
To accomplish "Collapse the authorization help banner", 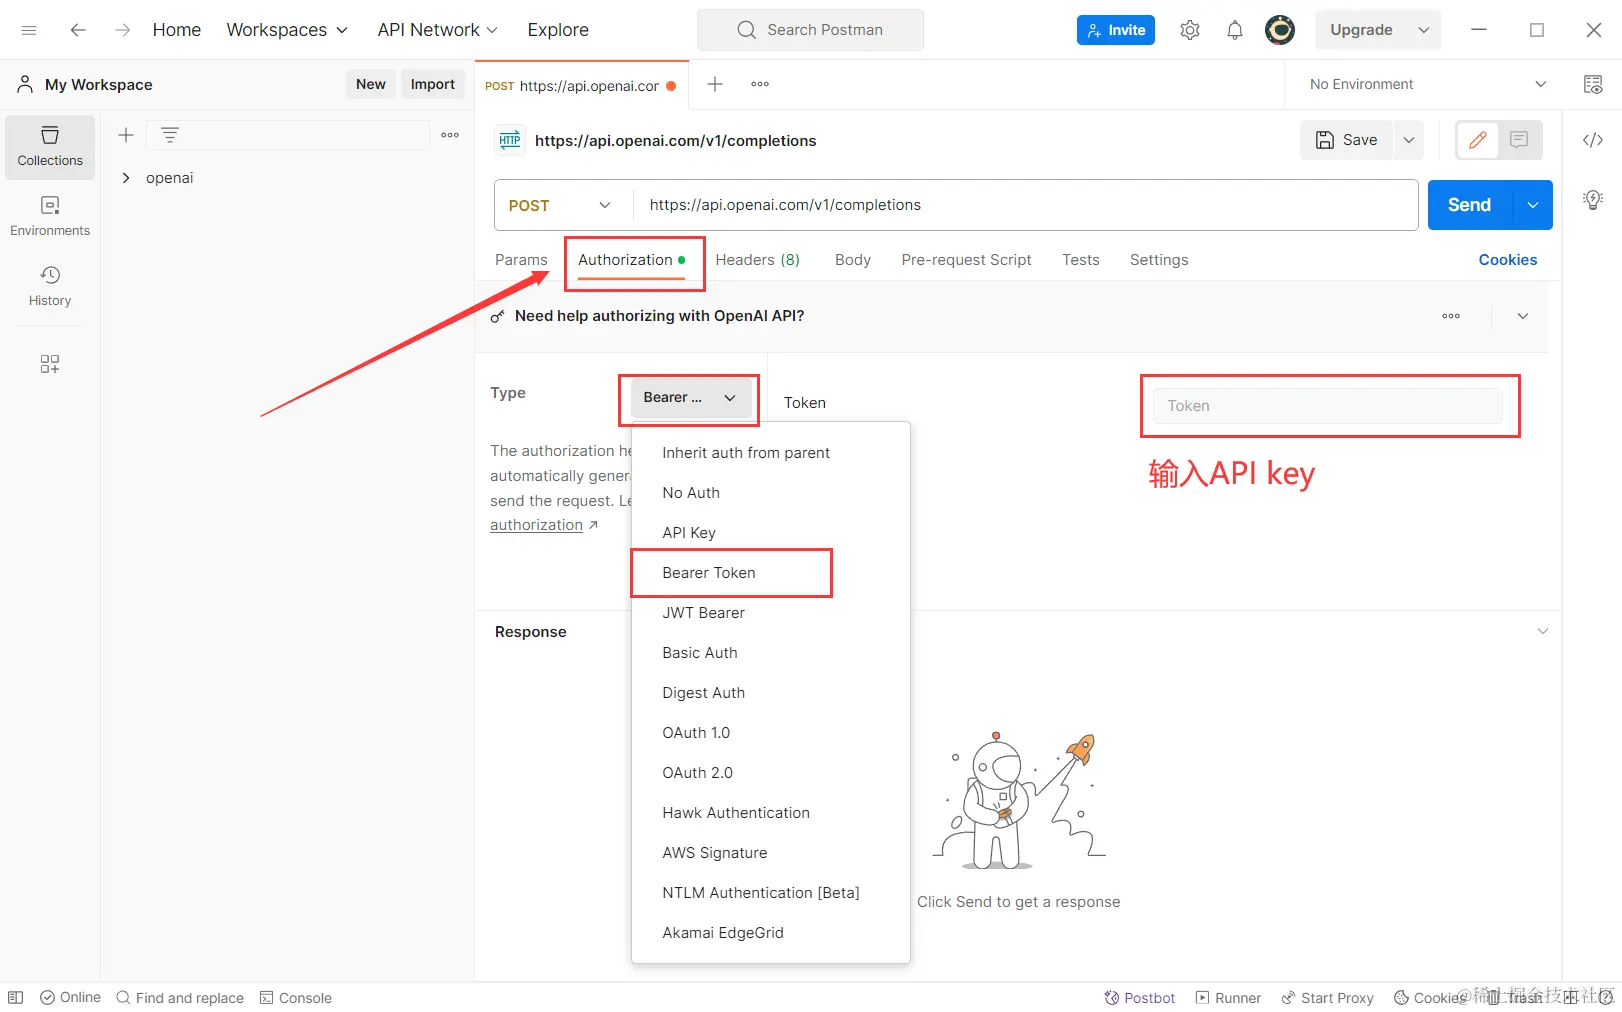I will (x=1523, y=316).
